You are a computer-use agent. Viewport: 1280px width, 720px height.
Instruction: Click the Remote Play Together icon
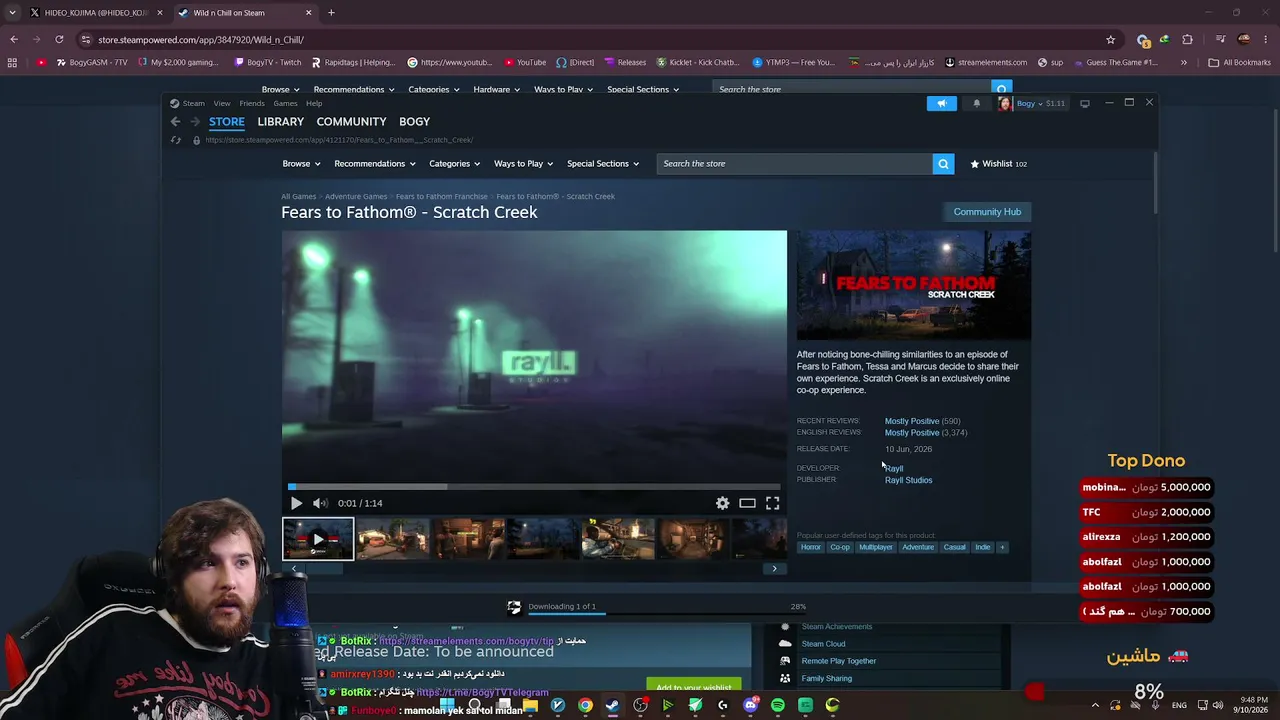point(785,661)
